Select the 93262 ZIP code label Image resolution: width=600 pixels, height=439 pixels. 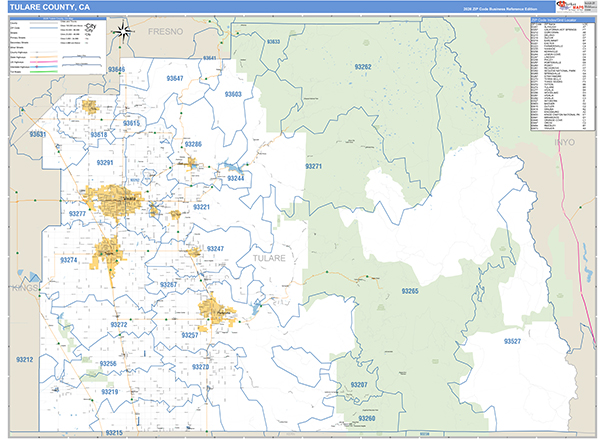click(362, 66)
